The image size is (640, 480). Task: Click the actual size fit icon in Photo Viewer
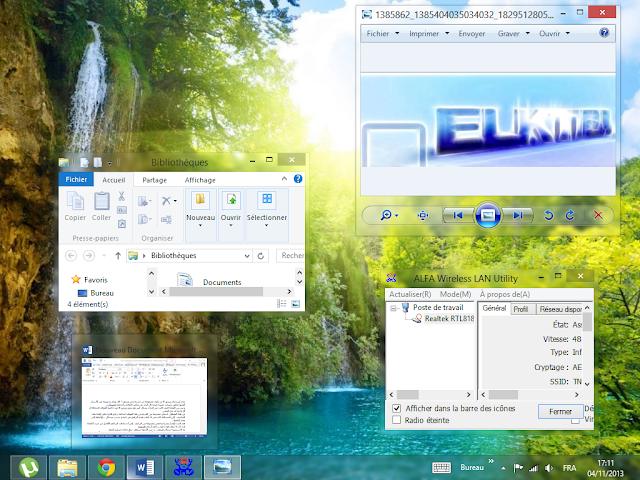pos(423,215)
